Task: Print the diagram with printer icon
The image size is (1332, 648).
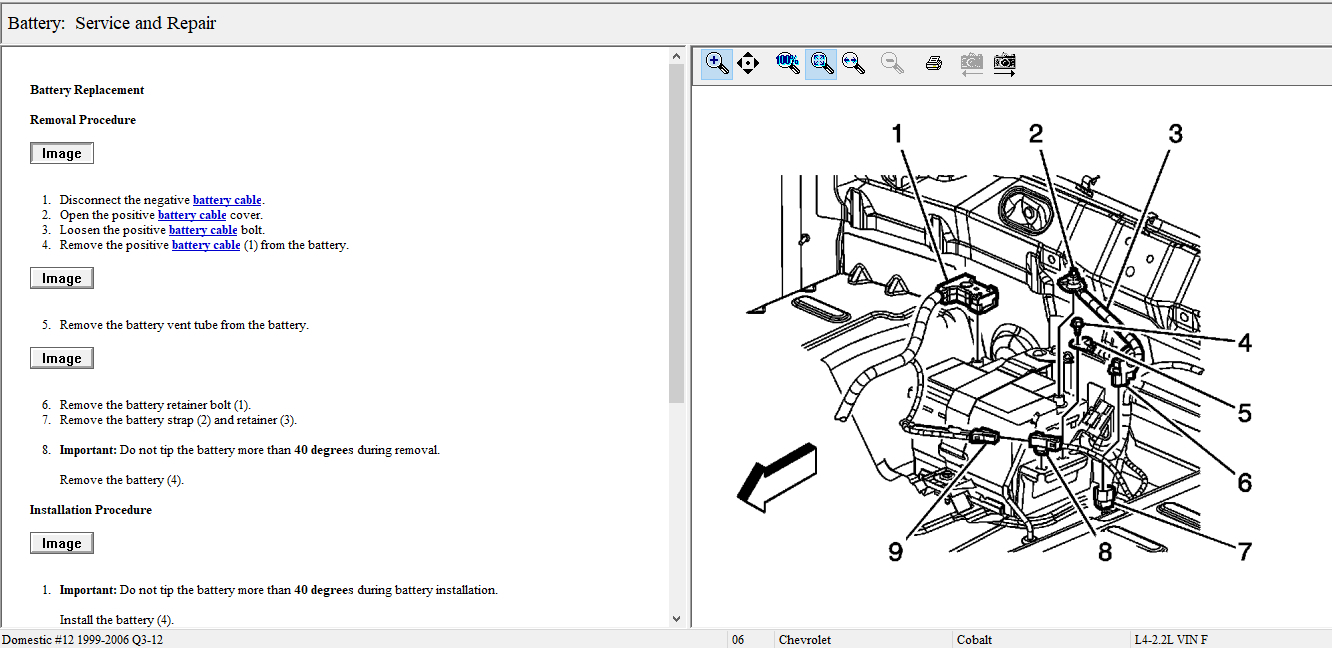Action: (x=934, y=64)
